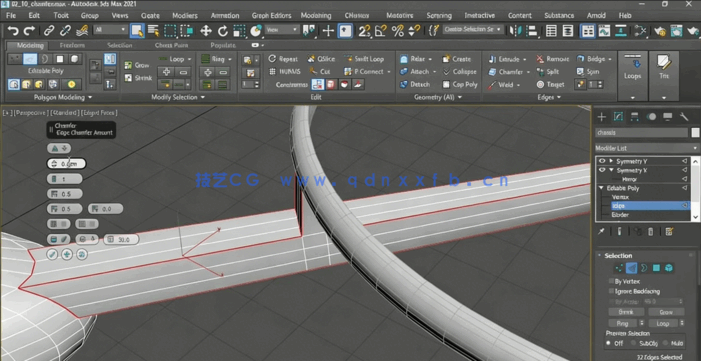Click the Collapse button in Geometry panel
Screen dimensions: 701x361
point(460,72)
